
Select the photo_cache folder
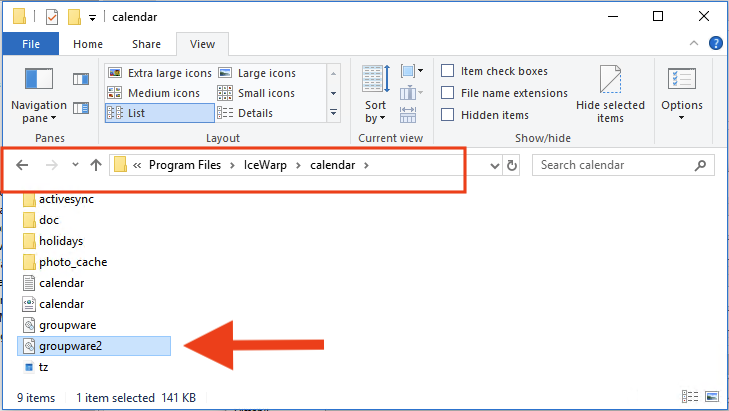pyautogui.click(x=65, y=262)
